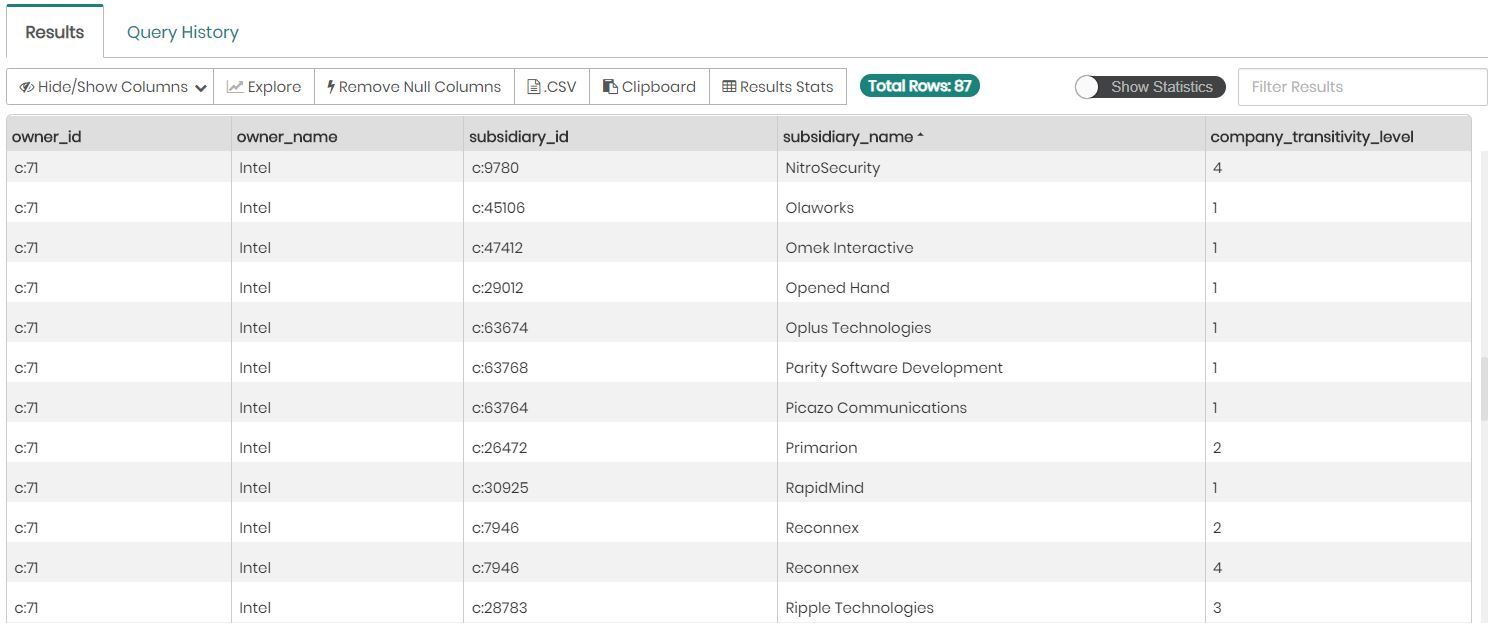Copy results with the Clipboard button
Image resolution: width=1493 pixels, height=629 pixels.
(x=649, y=87)
